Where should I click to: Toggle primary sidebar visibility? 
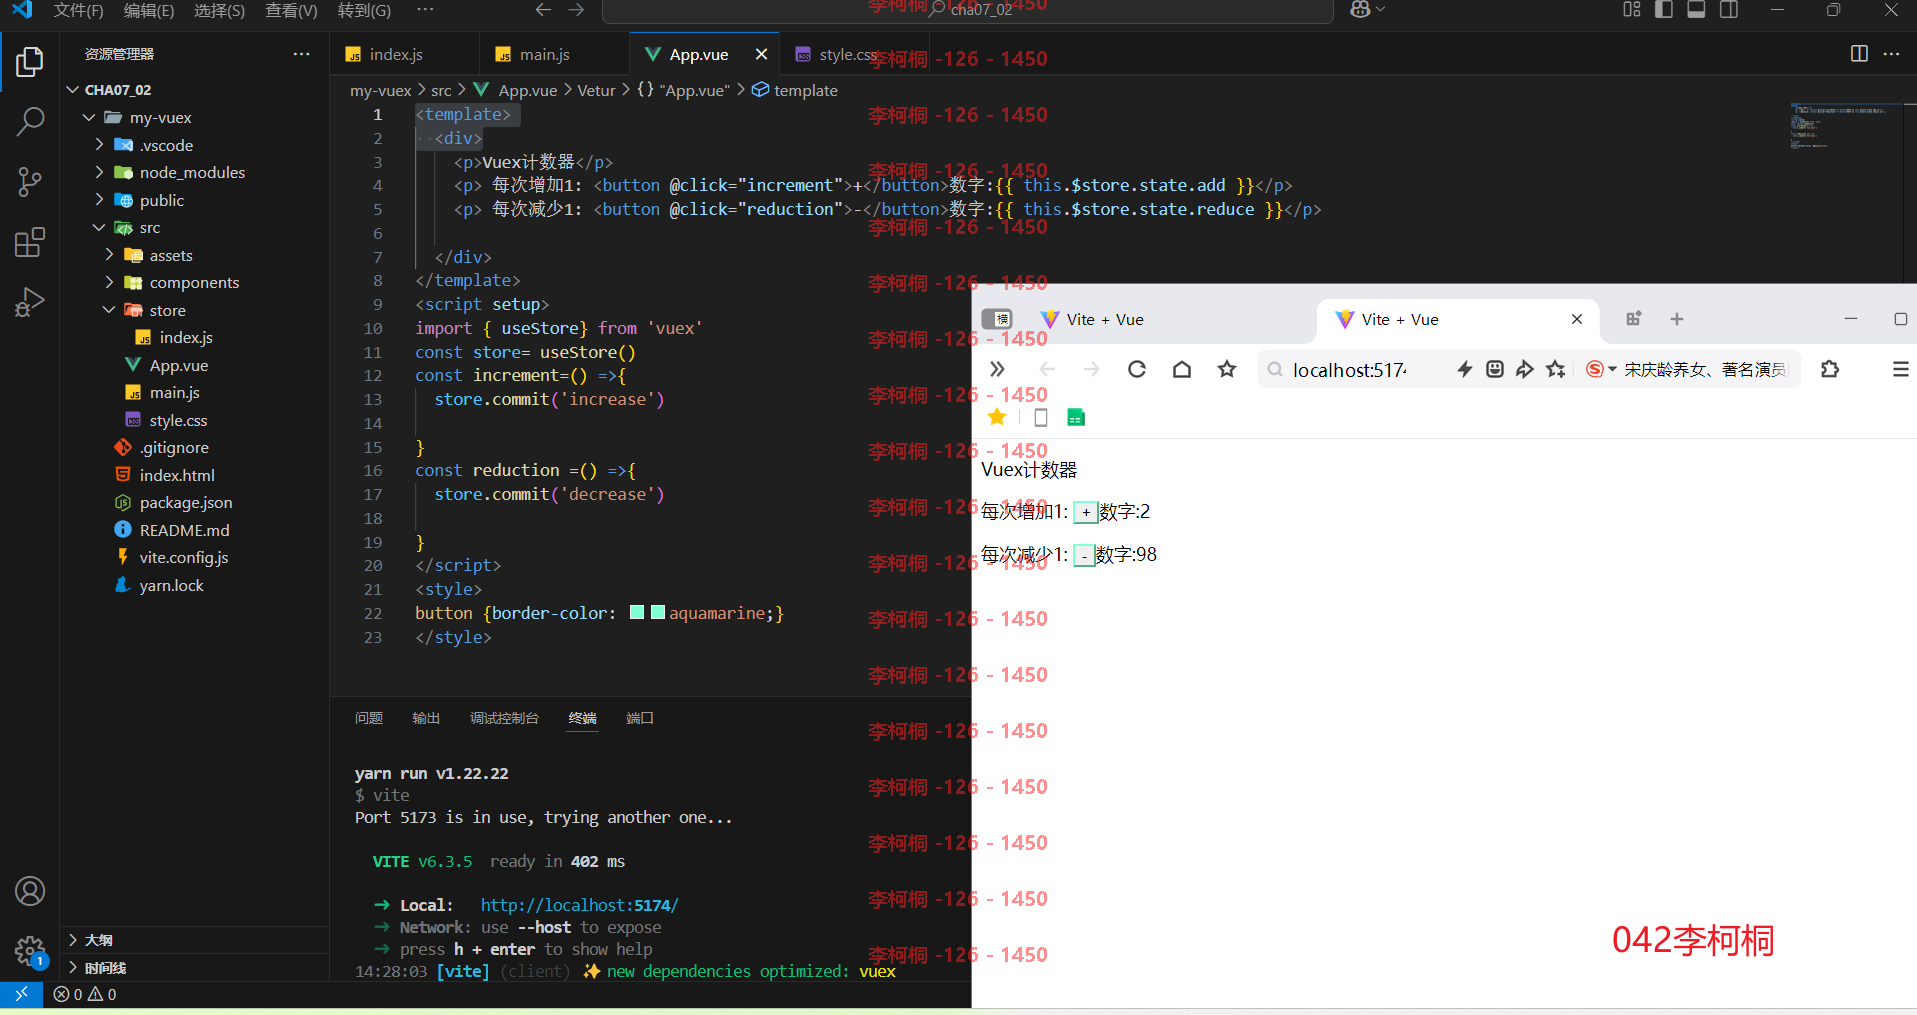1664,10
